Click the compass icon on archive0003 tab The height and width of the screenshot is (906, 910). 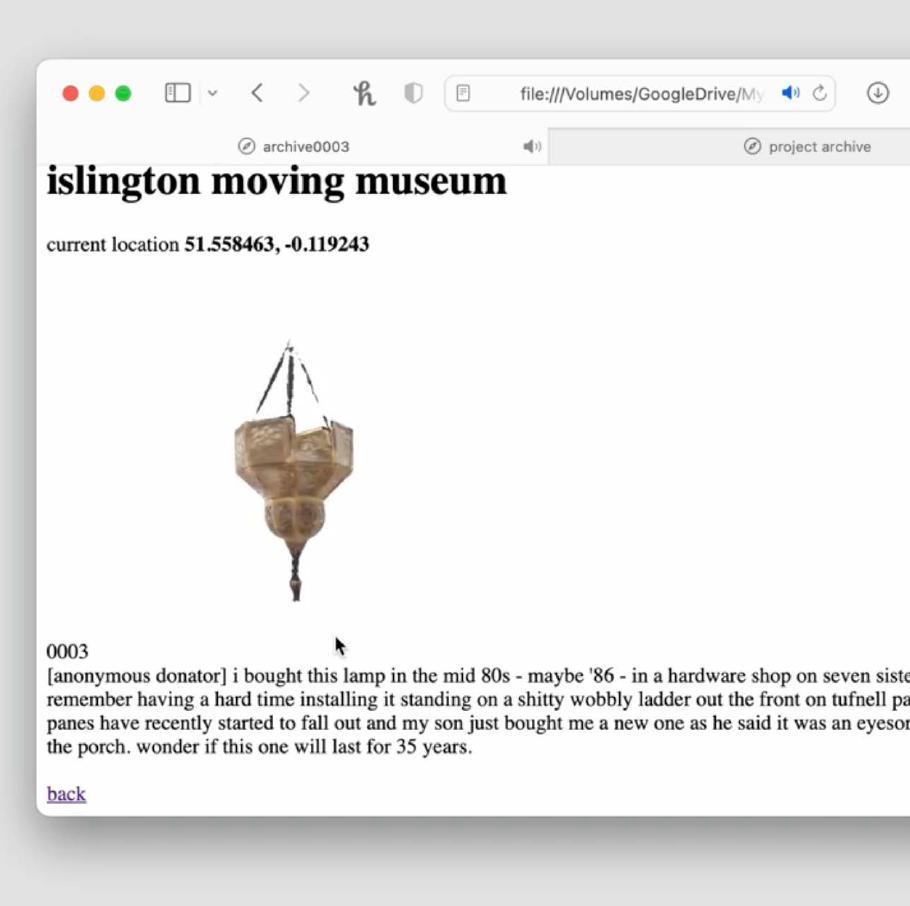tap(246, 146)
